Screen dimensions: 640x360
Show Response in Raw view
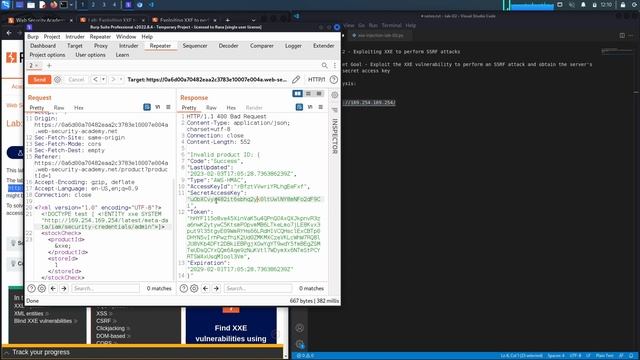pyautogui.click(x=211, y=108)
